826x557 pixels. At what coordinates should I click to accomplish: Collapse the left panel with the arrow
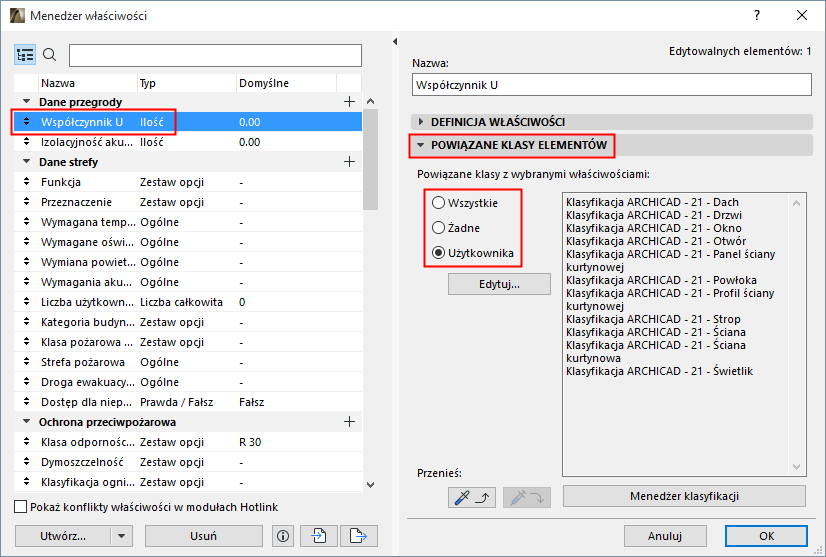point(395,42)
